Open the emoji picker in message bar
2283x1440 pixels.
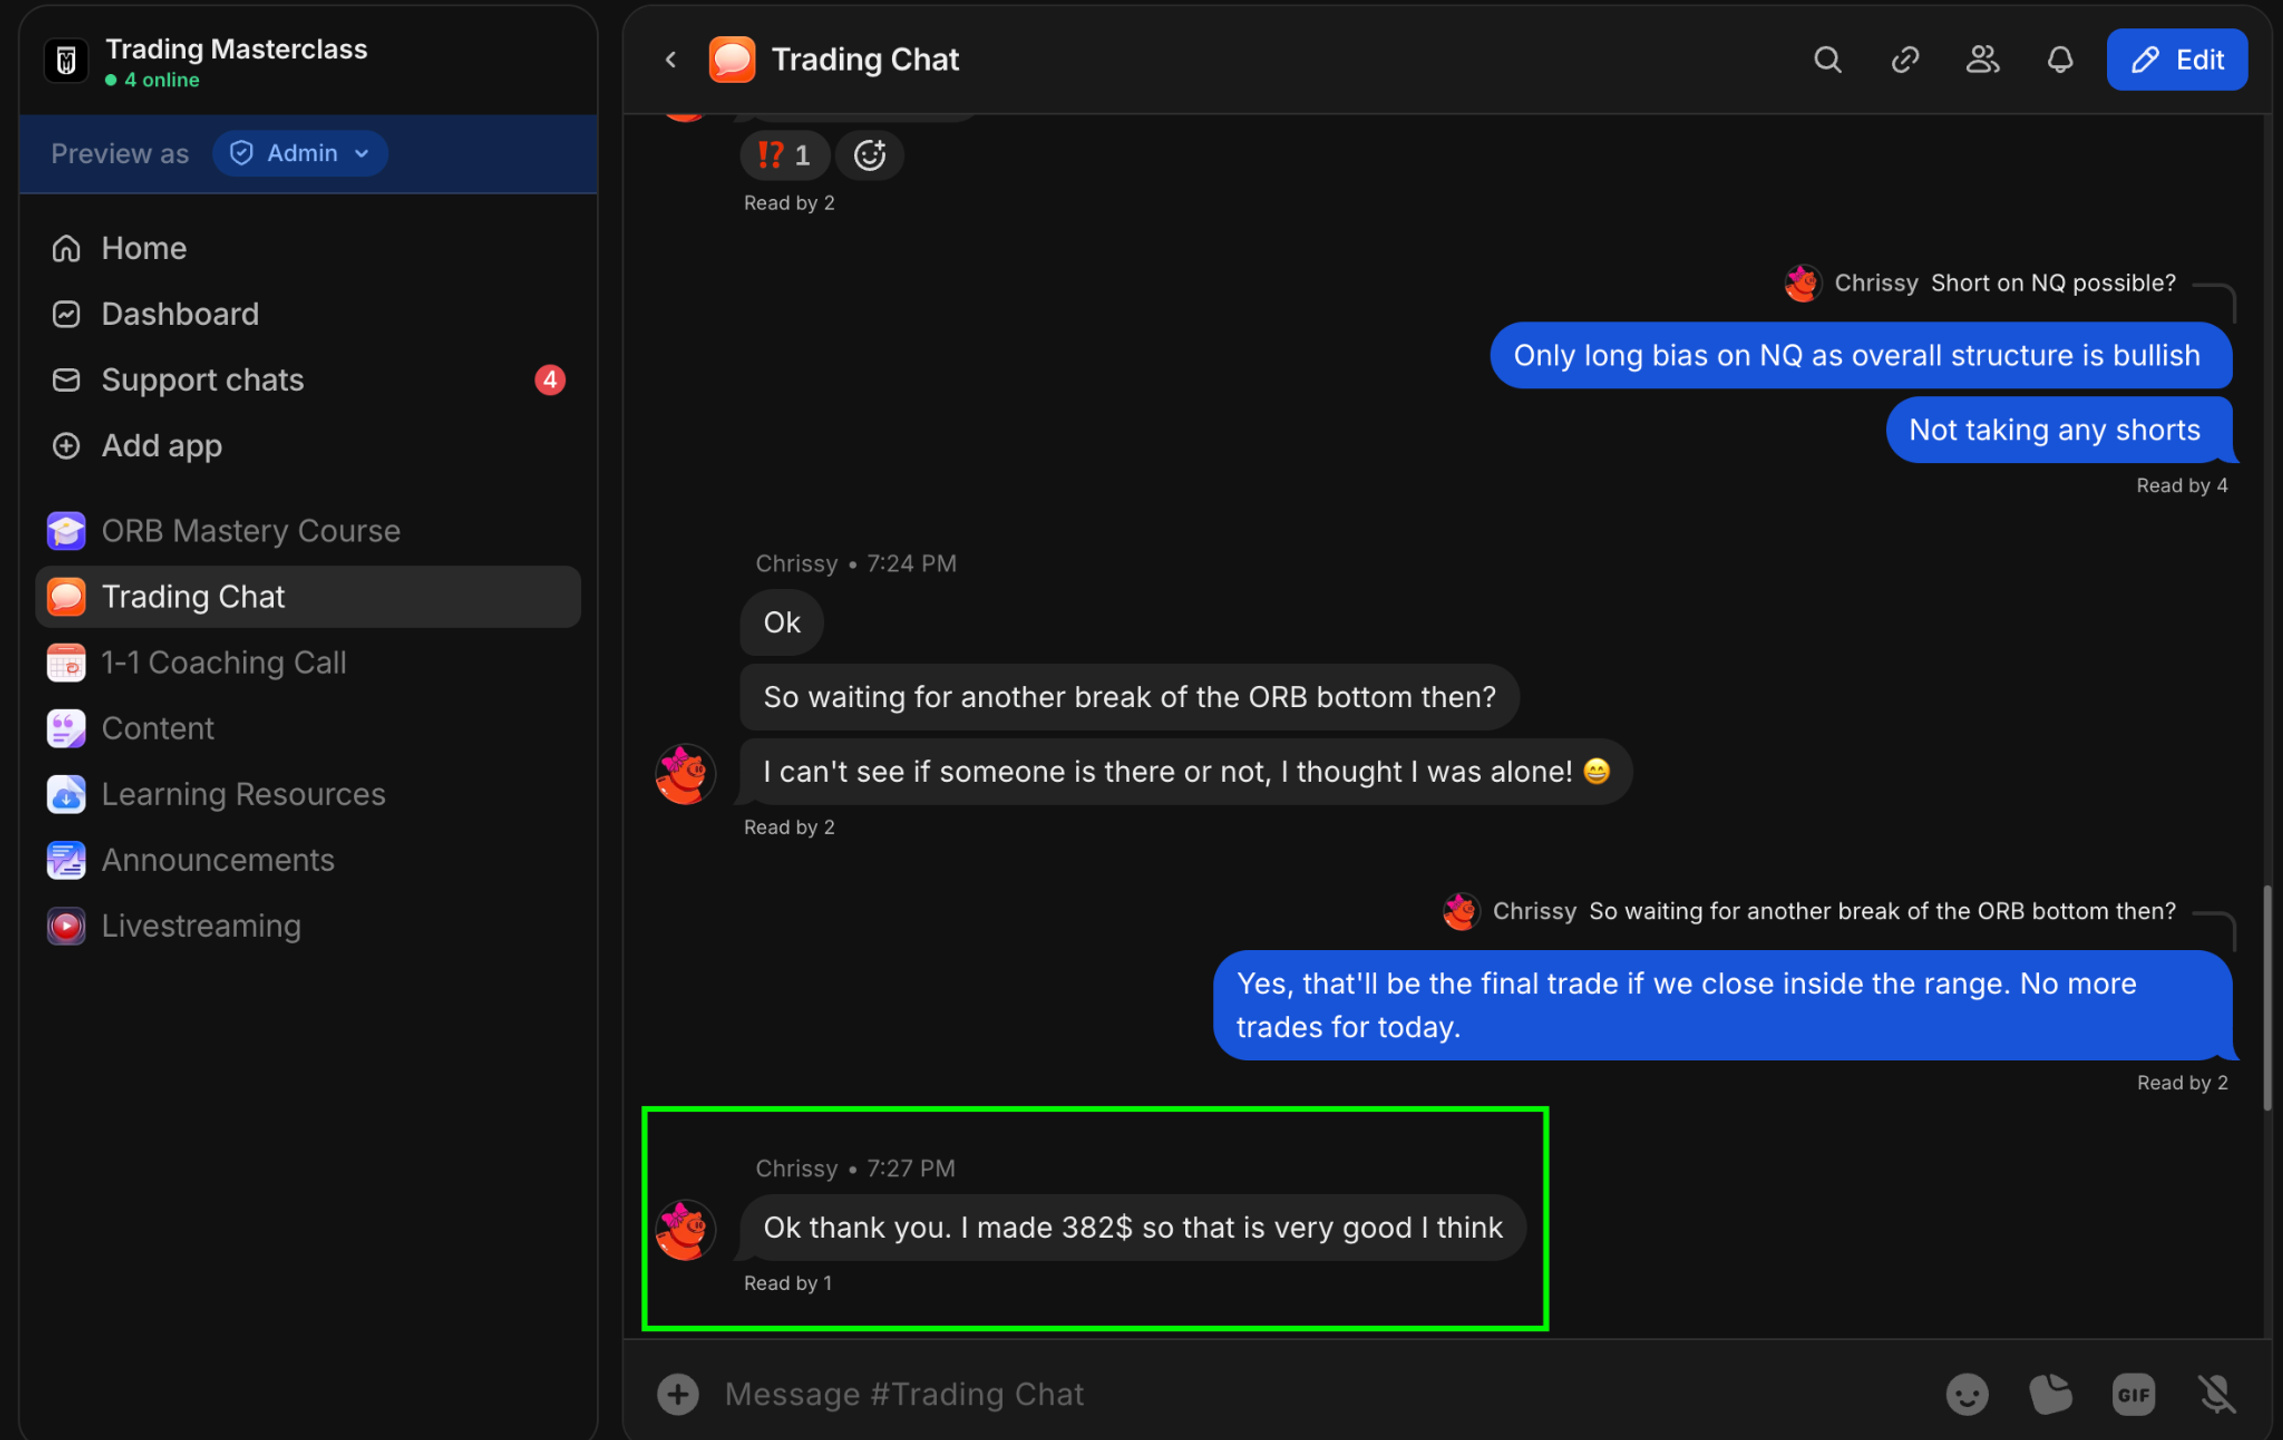[1967, 1394]
